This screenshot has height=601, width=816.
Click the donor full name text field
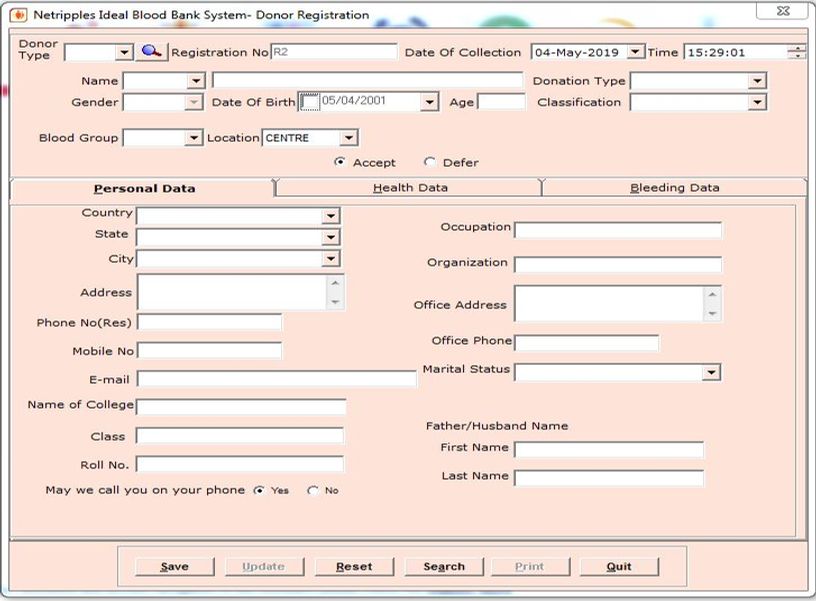coord(367,81)
